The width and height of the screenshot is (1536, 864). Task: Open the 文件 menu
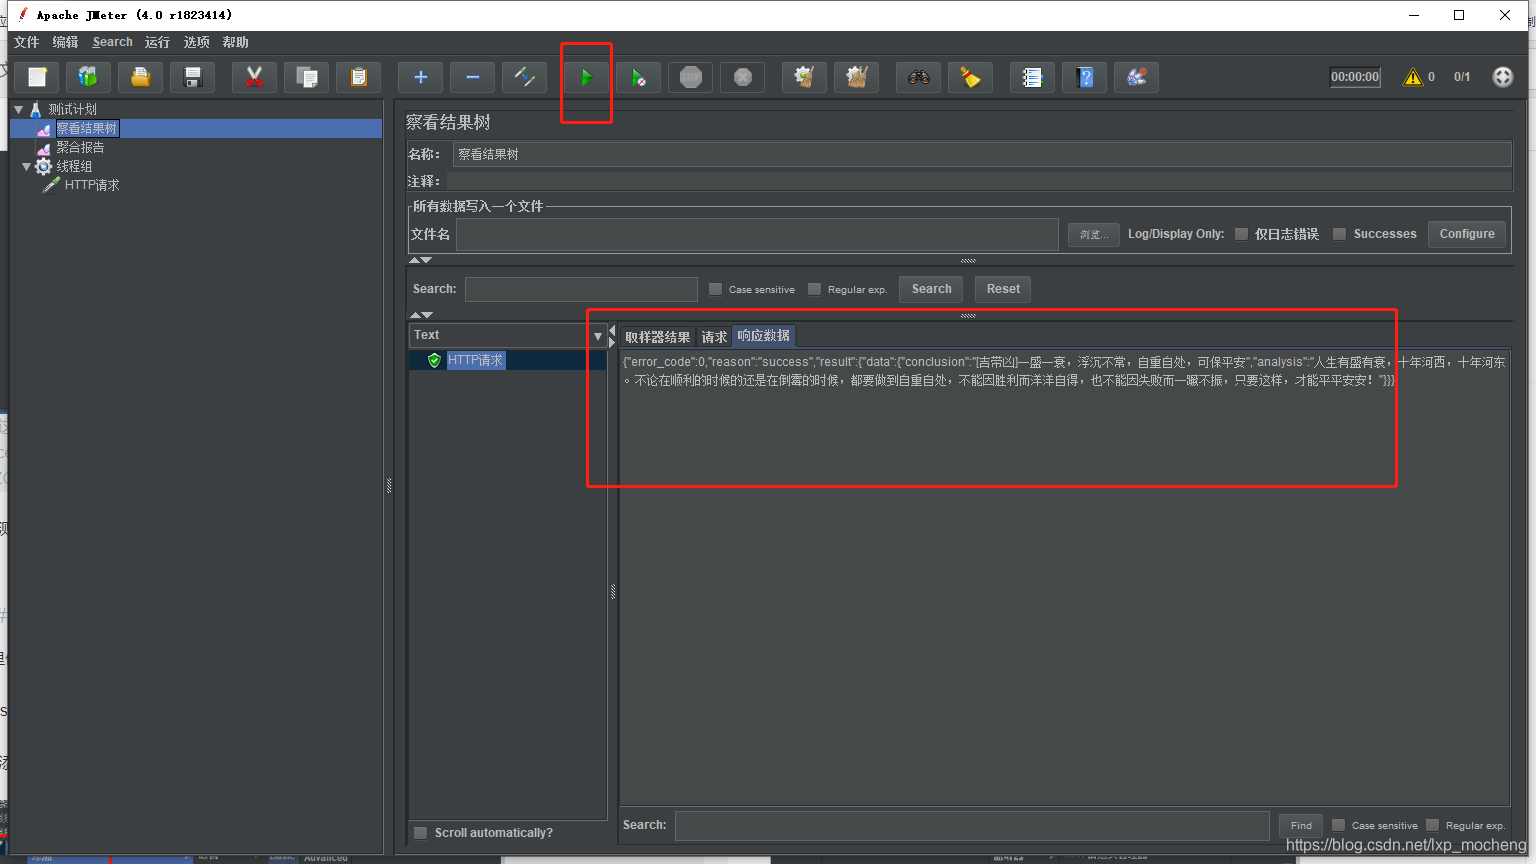click(26, 42)
